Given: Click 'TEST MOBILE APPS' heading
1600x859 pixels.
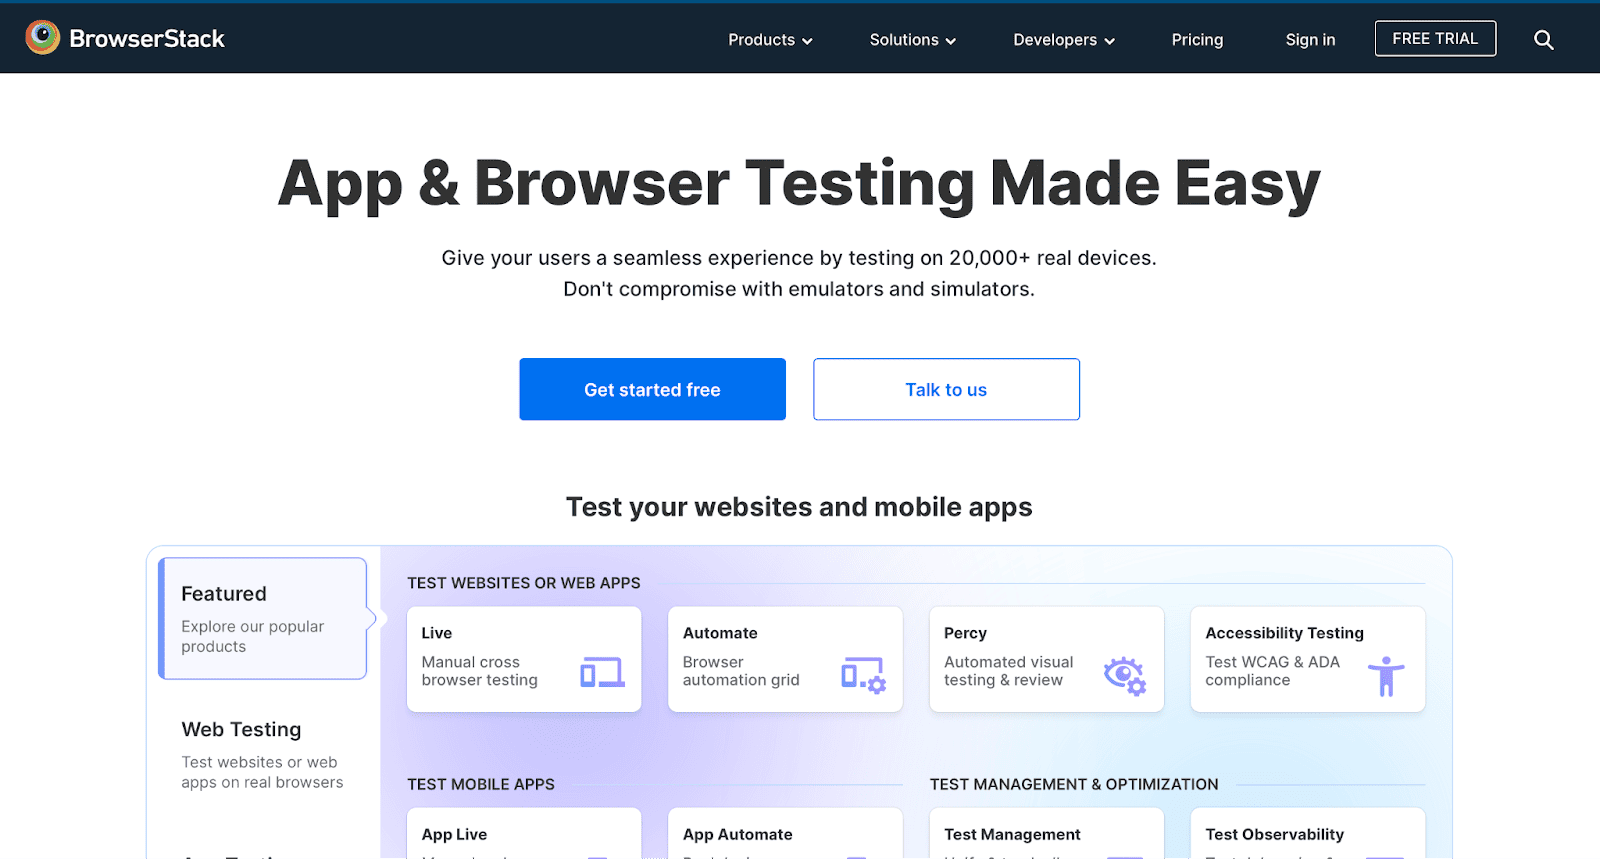Looking at the screenshot, I should [480, 784].
